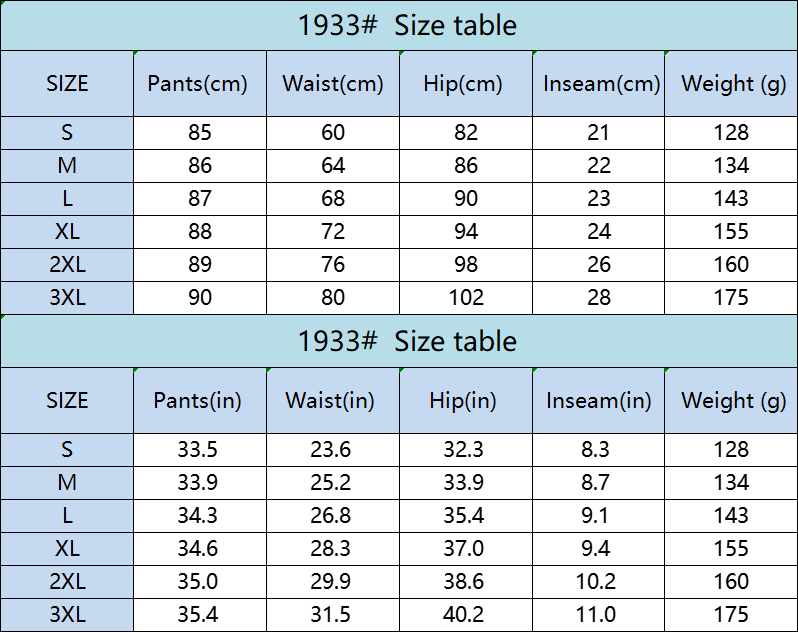The width and height of the screenshot is (798, 632).
Task: Select the XL weight 155 in cm table
Action: pos(731,232)
